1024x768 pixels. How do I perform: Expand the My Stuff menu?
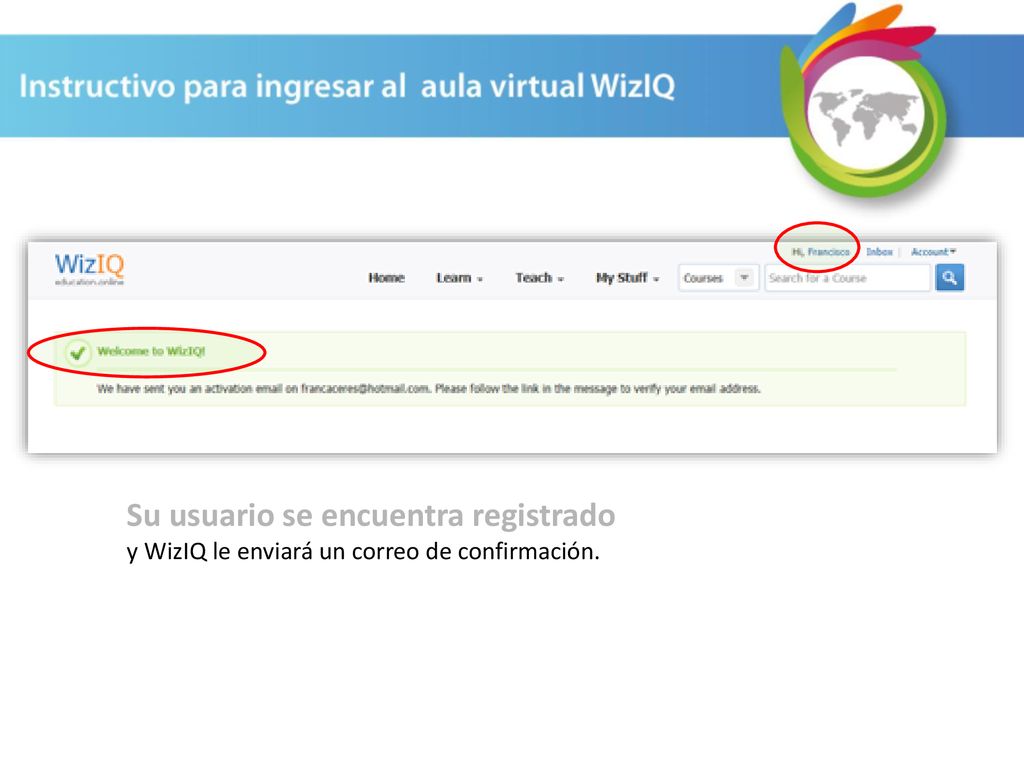click(x=627, y=278)
